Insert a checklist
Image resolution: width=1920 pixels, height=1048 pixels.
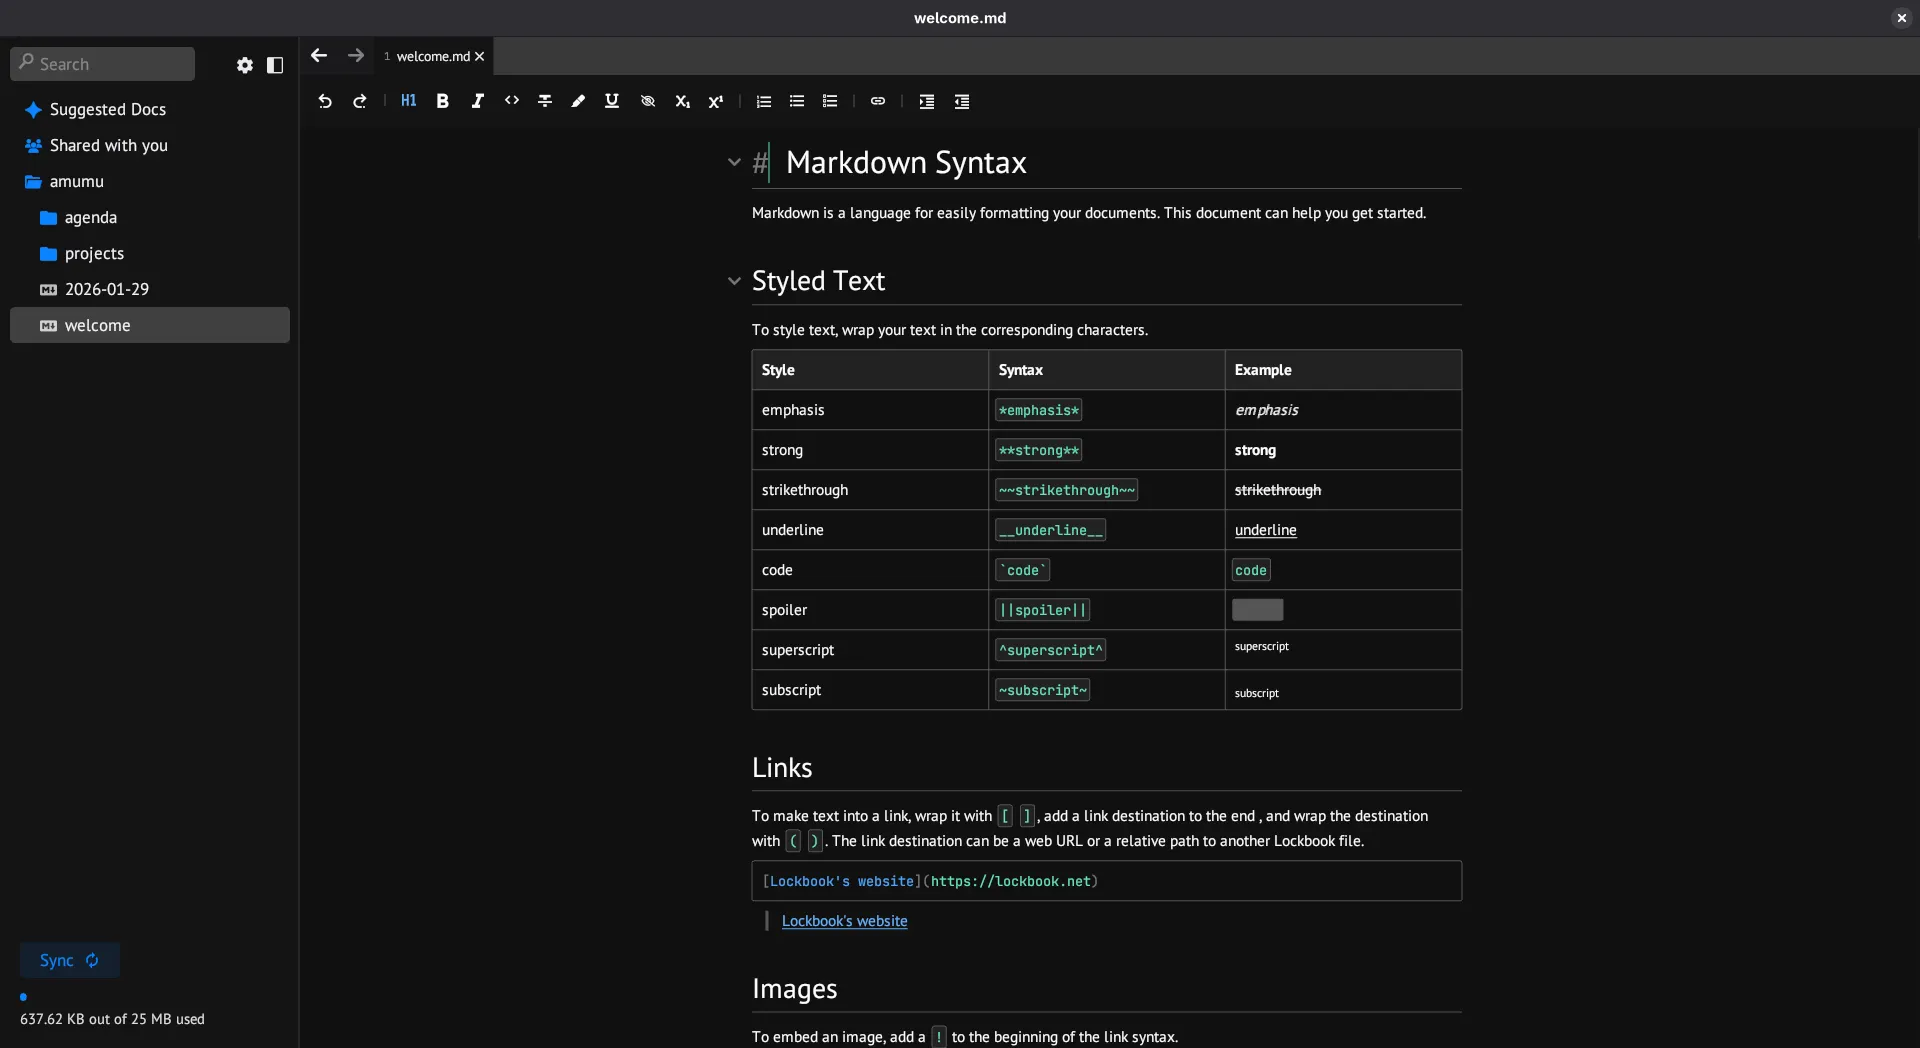pos(830,101)
